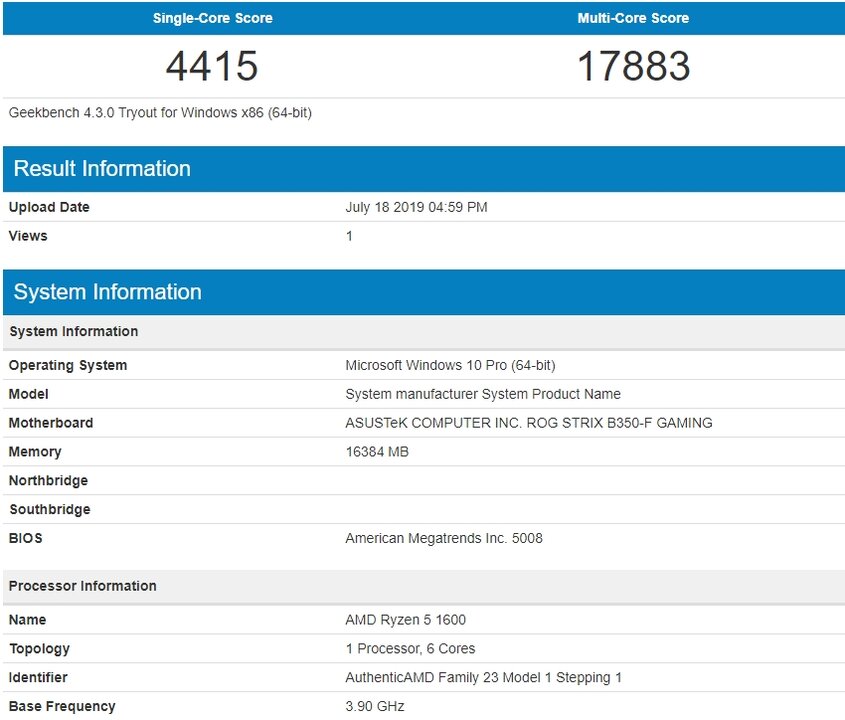
Task: Click the Upload Date label
Action: point(49,207)
